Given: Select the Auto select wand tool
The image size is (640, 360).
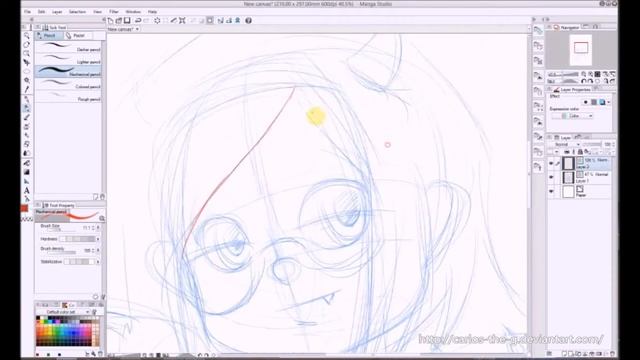Looking at the screenshot, I should [27, 80].
